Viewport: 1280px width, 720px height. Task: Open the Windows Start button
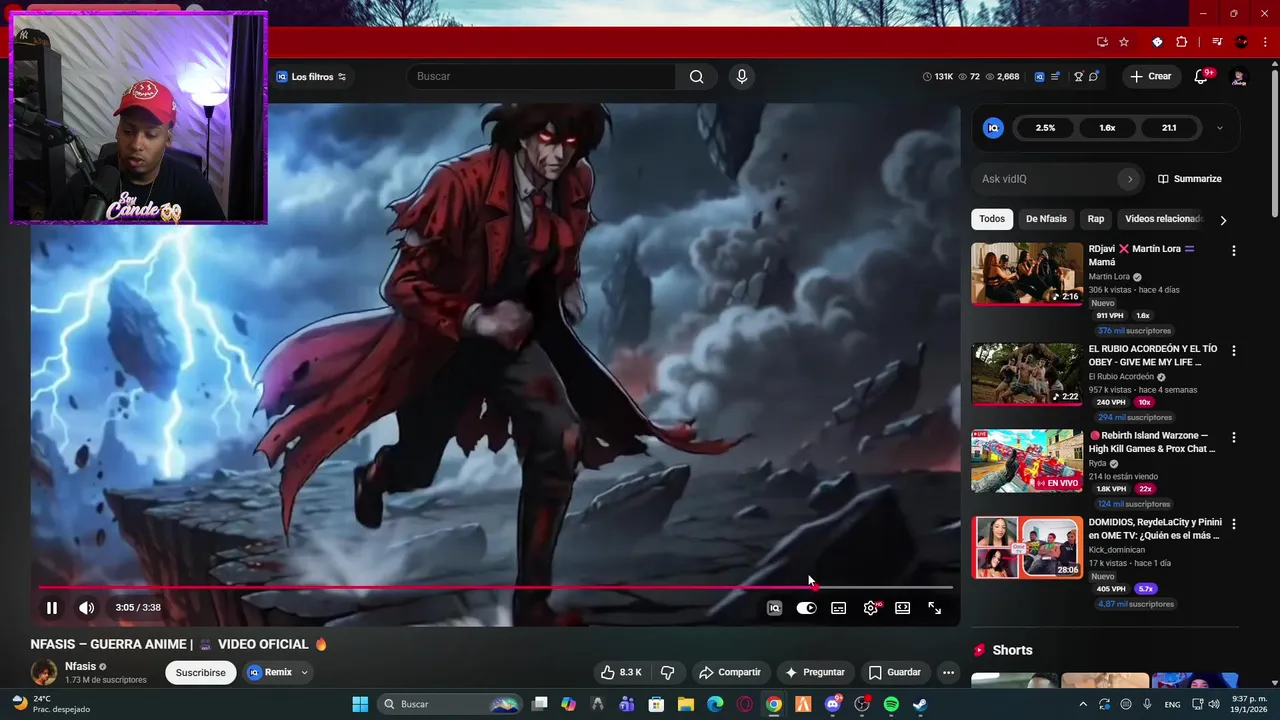pyautogui.click(x=360, y=704)
